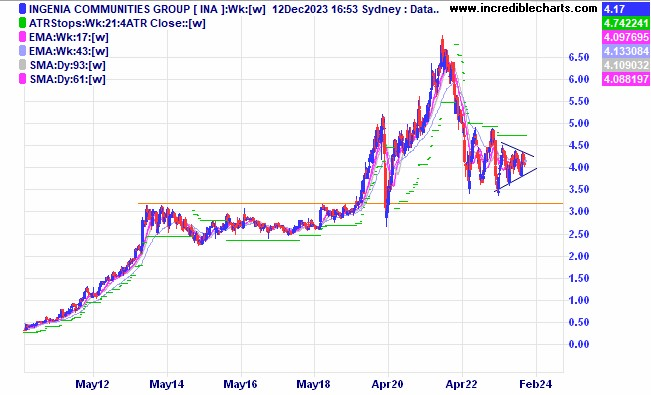Click the 5.50 price axis label

[x=579, y=101]
